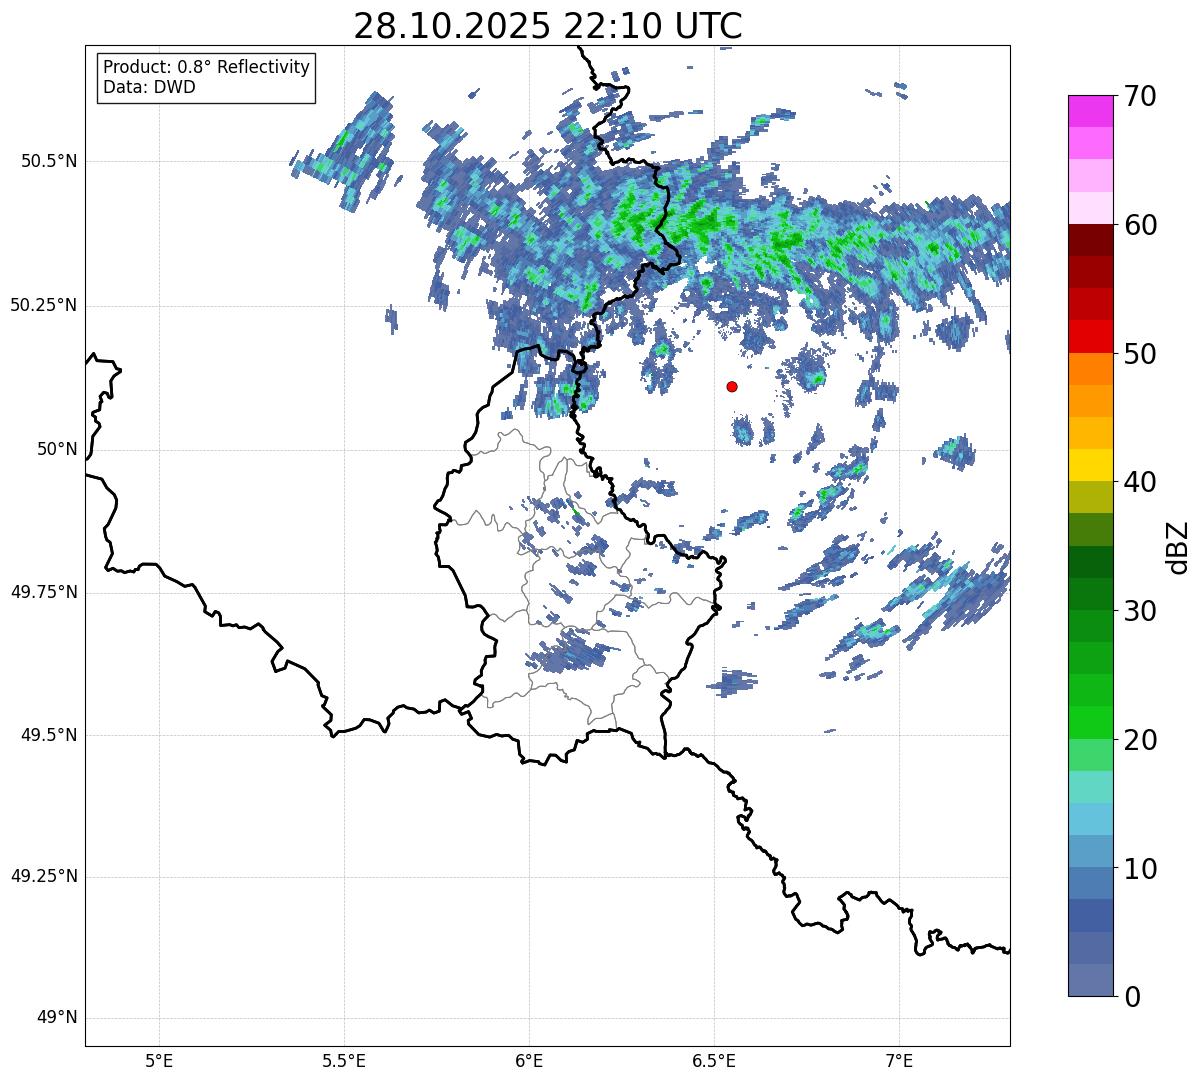Click the latitude label "49.75°N"

44,592
